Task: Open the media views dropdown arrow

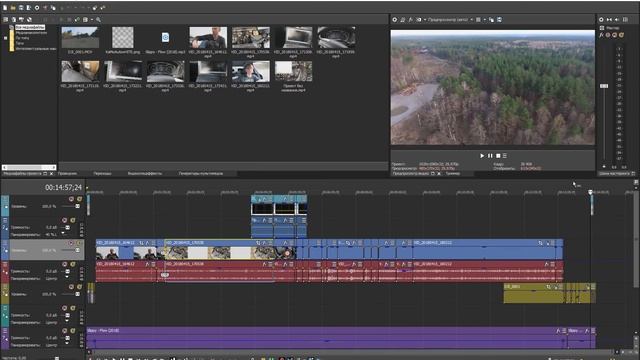Action: pyautogui.click(x=91, y=20)
